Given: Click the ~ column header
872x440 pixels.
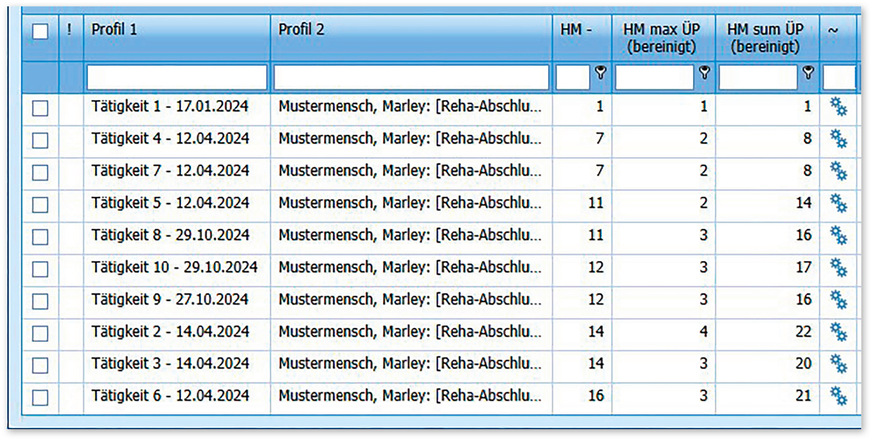Looking at the screenshot, I should click(838, 38).
